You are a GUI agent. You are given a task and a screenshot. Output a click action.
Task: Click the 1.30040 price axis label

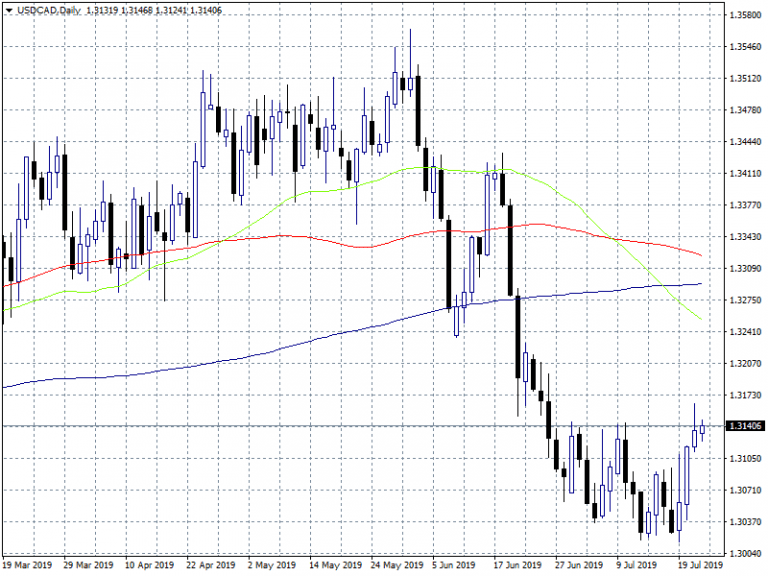pos(741,553)
